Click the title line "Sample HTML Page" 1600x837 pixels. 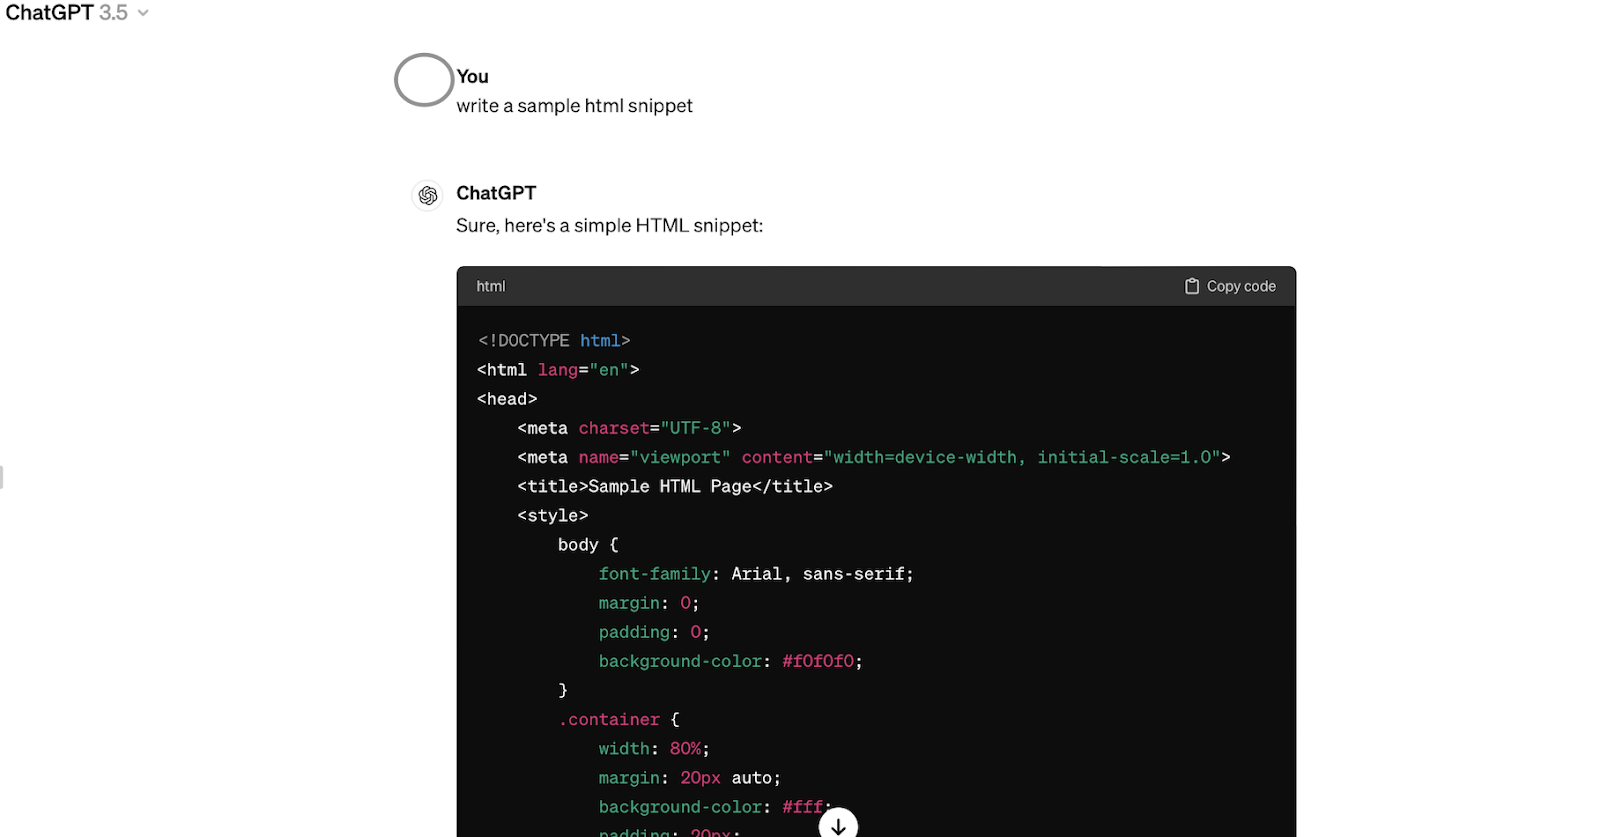click(x=675, y=486)
